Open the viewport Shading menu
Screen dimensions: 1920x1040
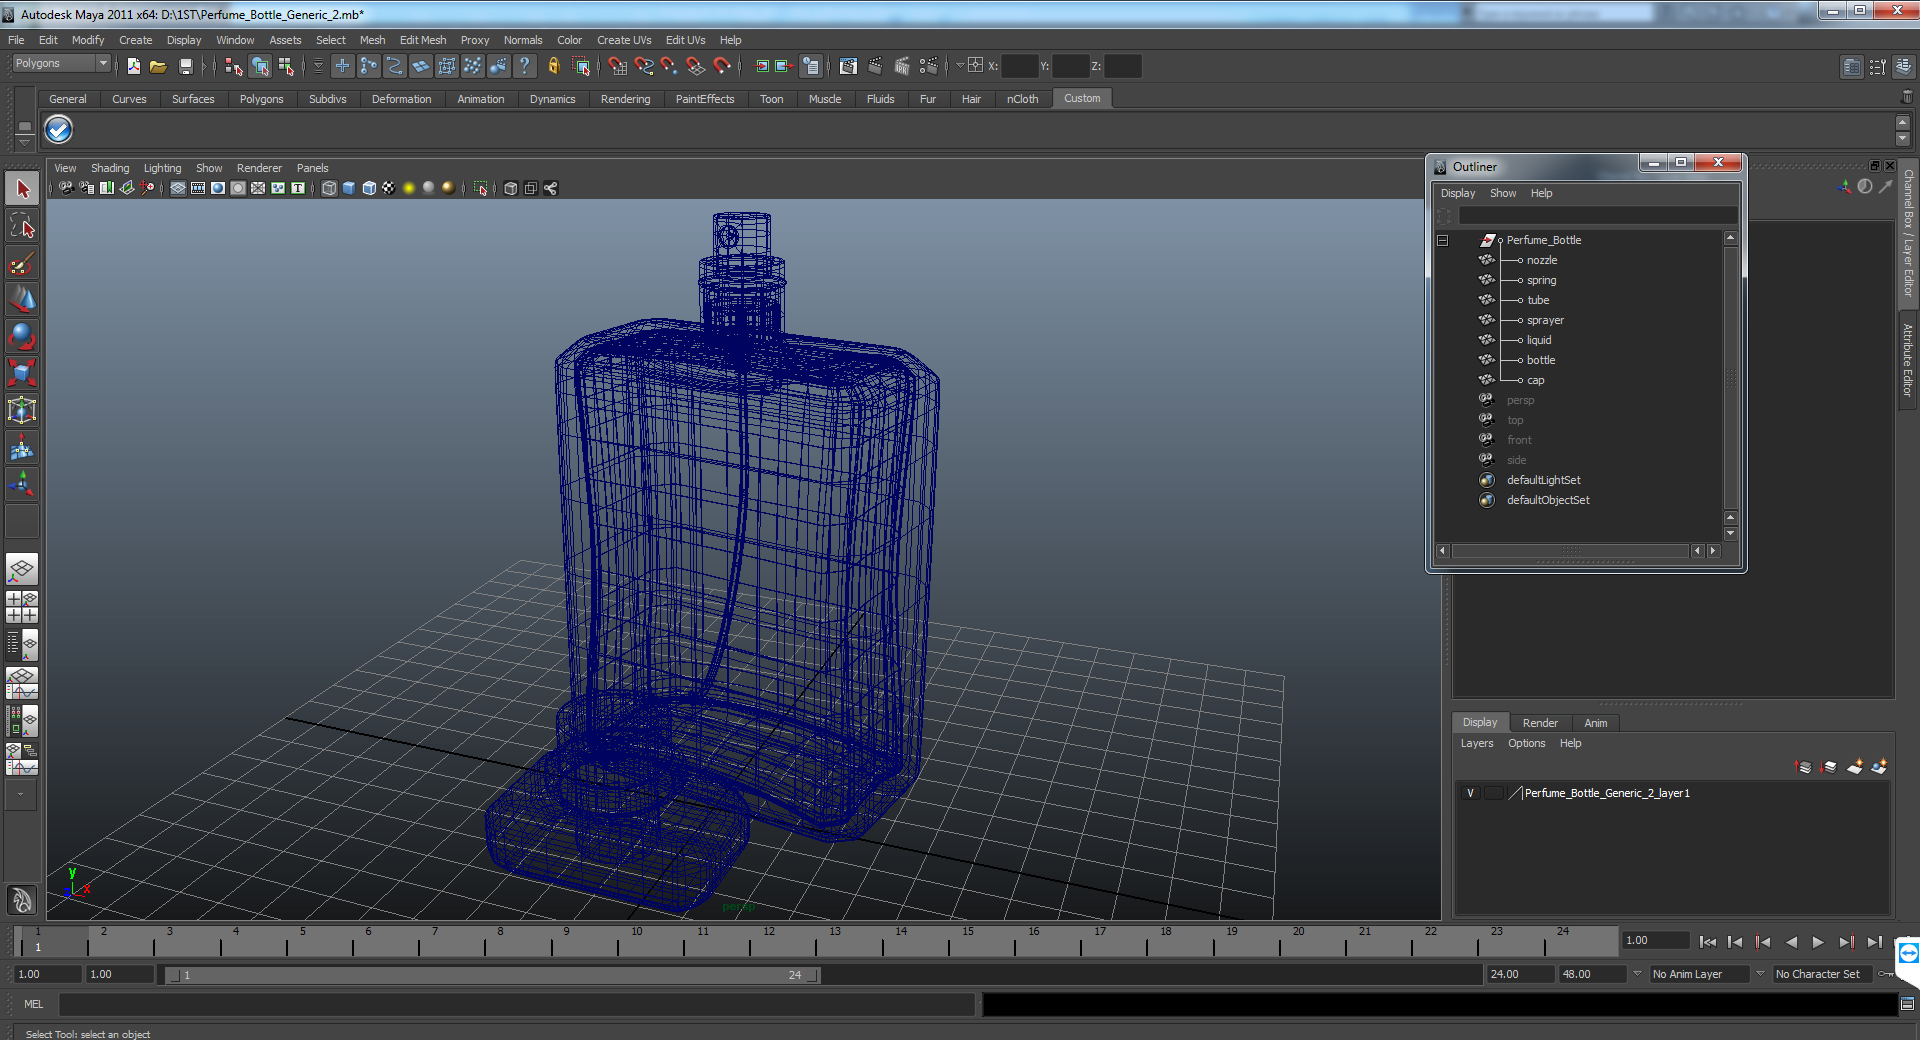pyautogui.click(x=110, y=168)
